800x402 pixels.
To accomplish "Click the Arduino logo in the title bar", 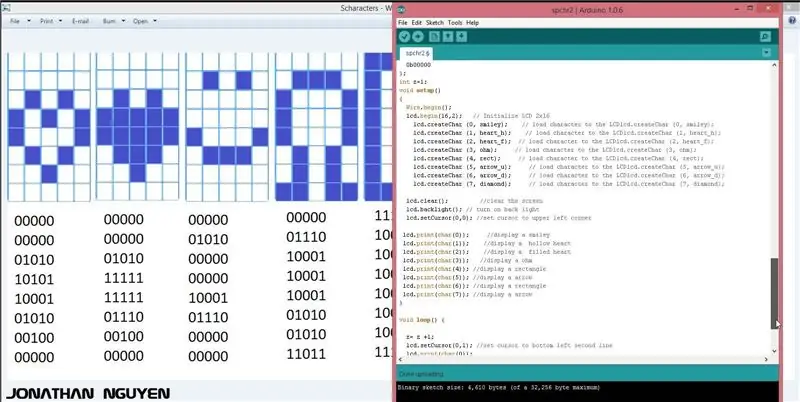I will pos(402,10).
